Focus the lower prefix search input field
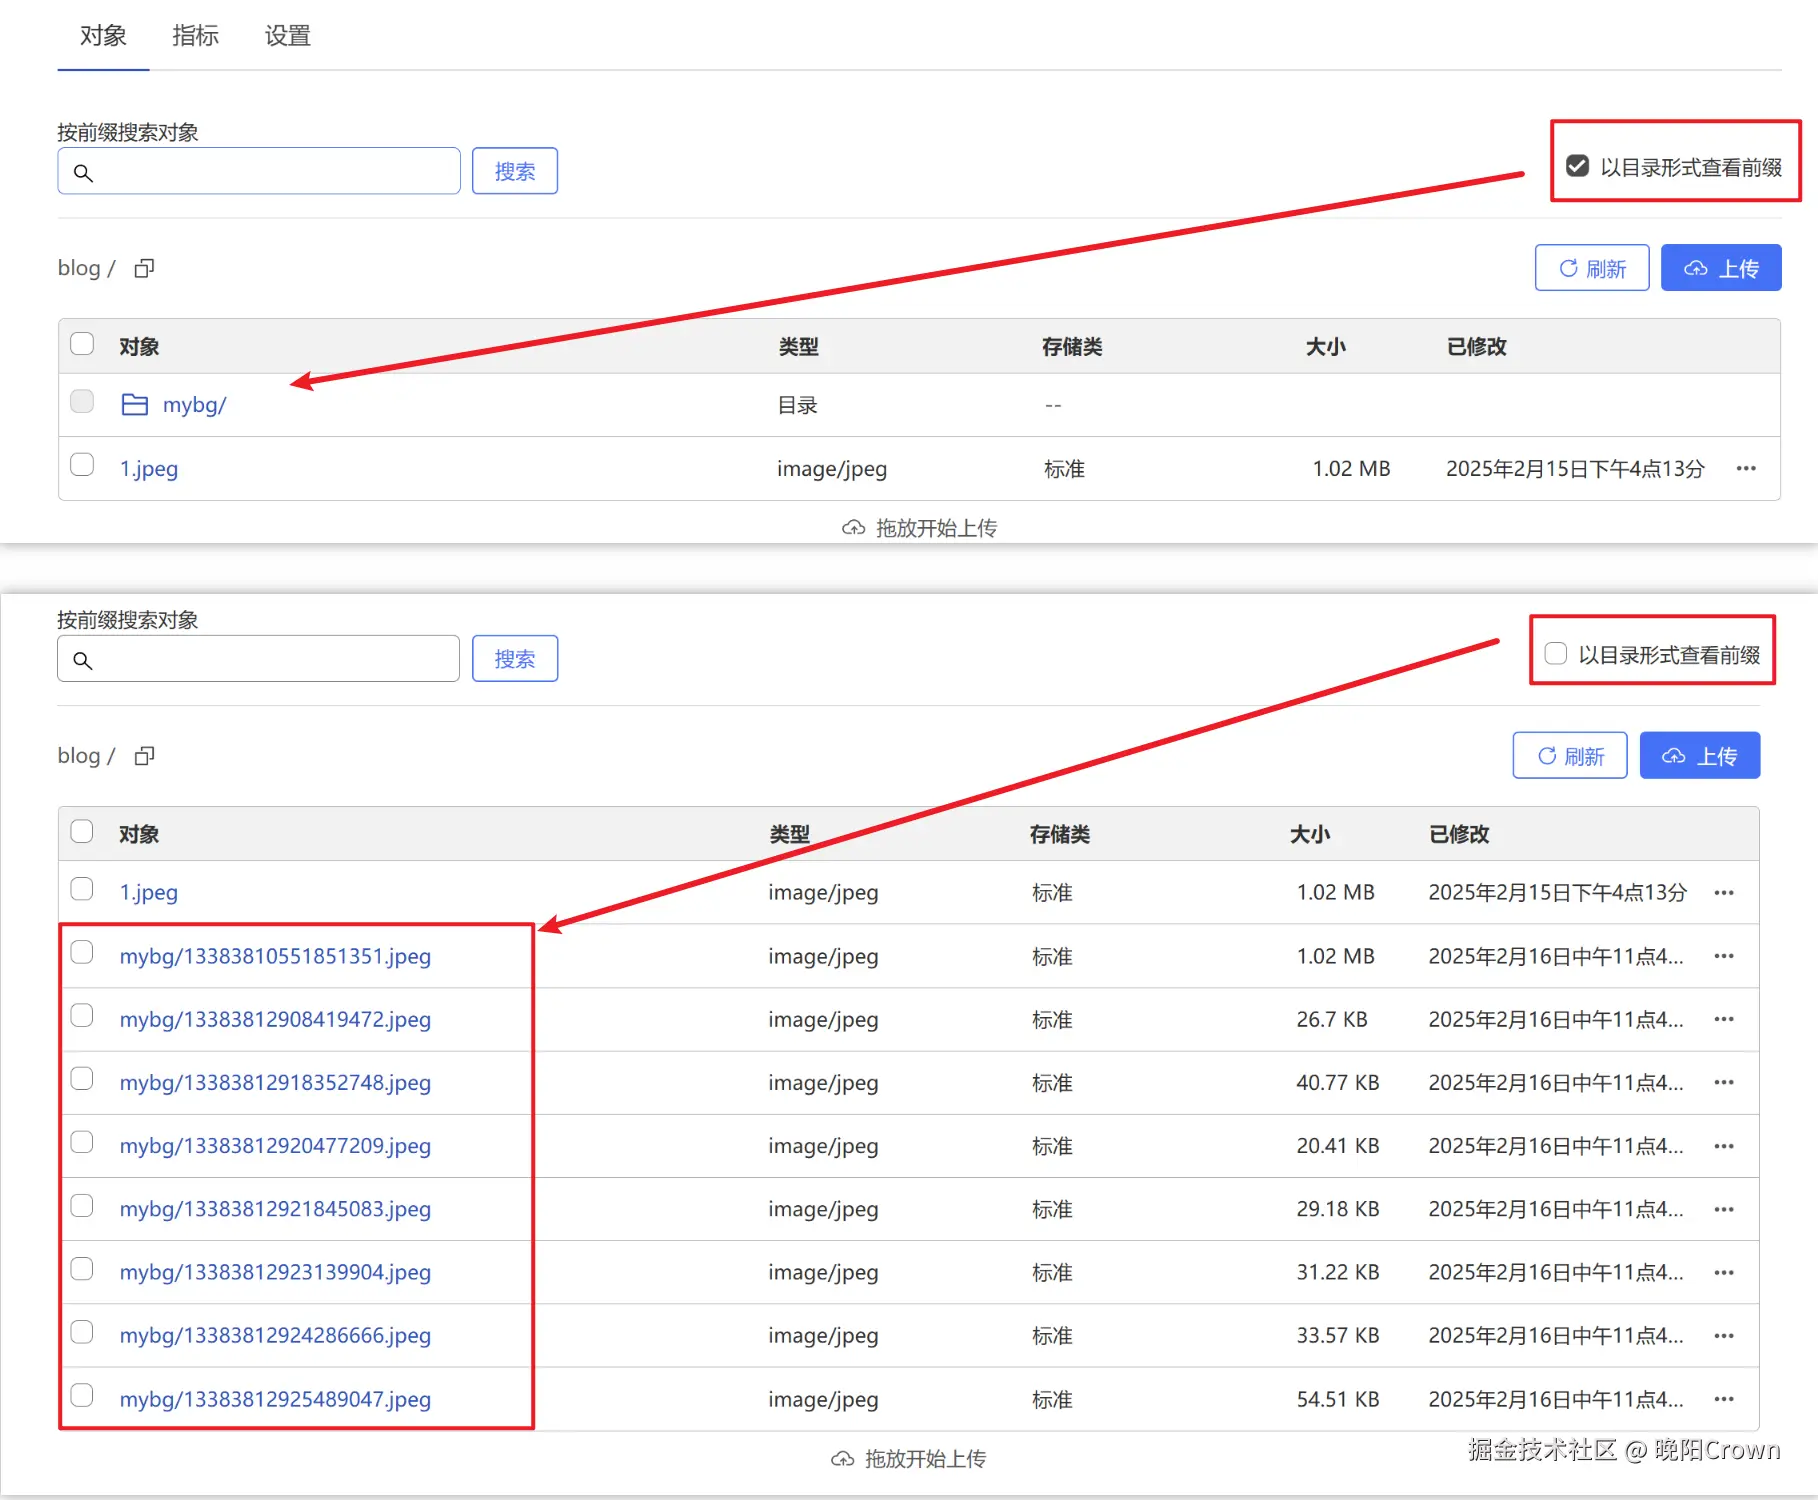 point(258,659)
